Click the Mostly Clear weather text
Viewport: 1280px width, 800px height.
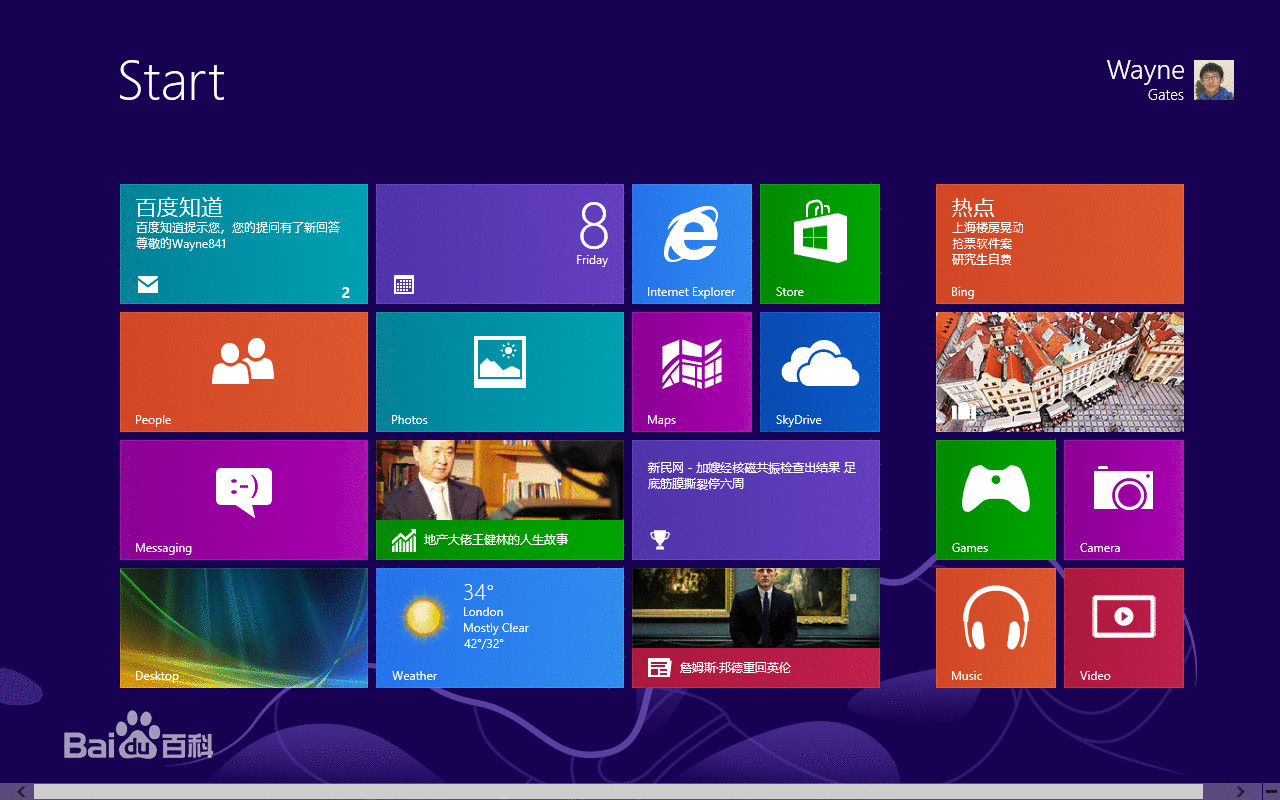click(x=496, y=628)
